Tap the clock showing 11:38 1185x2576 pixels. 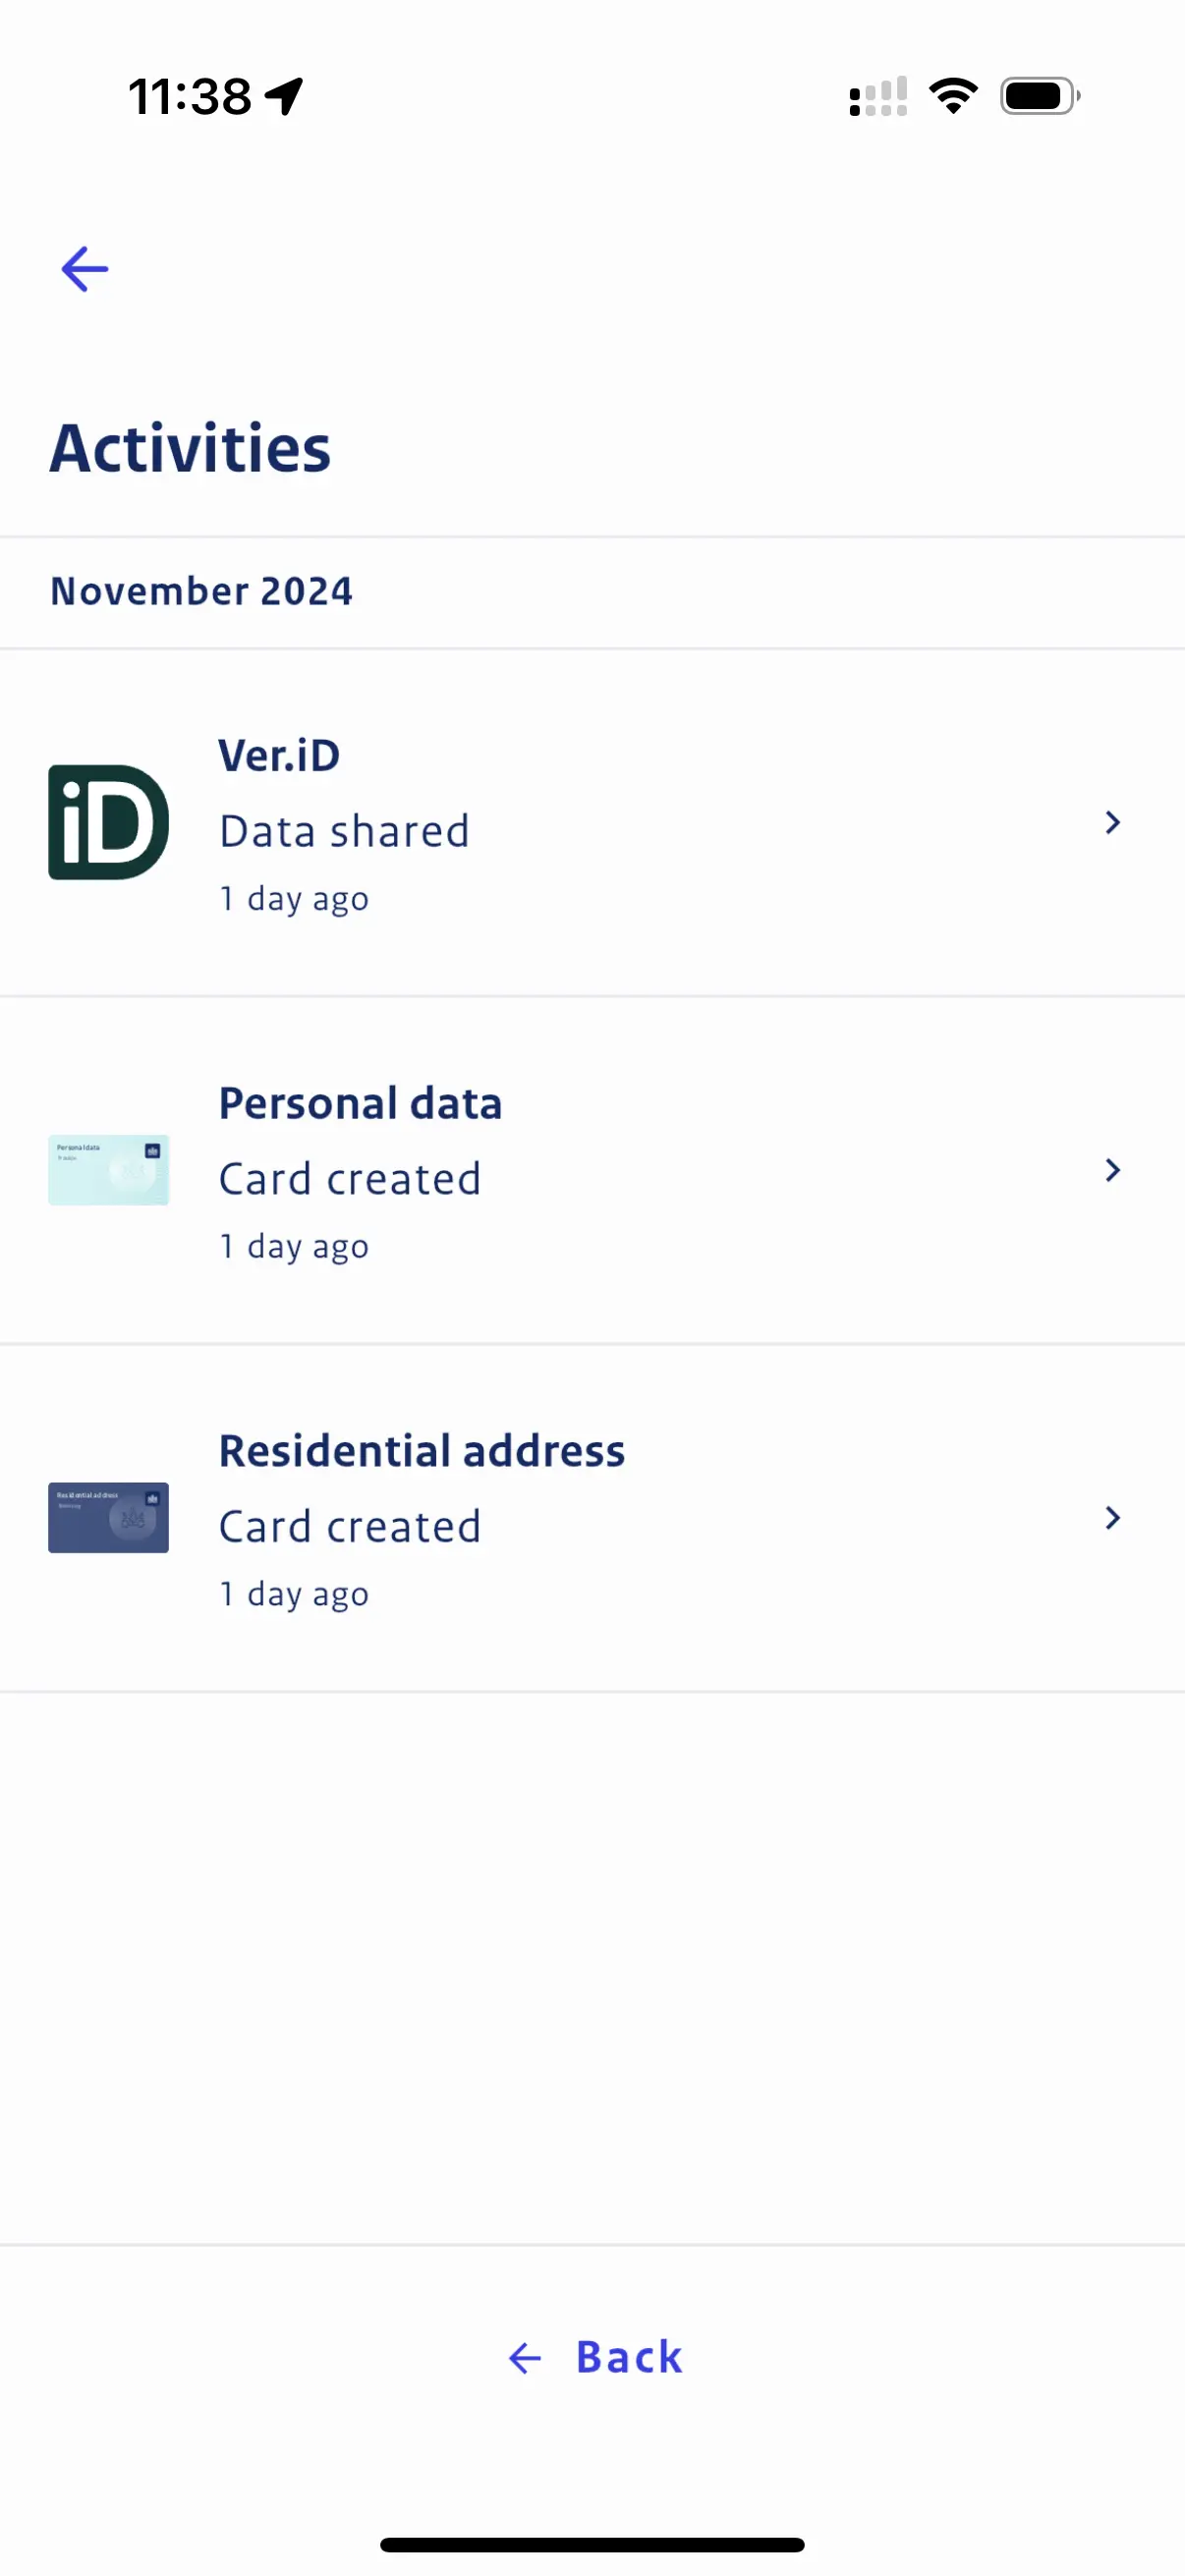coord(193,95)
